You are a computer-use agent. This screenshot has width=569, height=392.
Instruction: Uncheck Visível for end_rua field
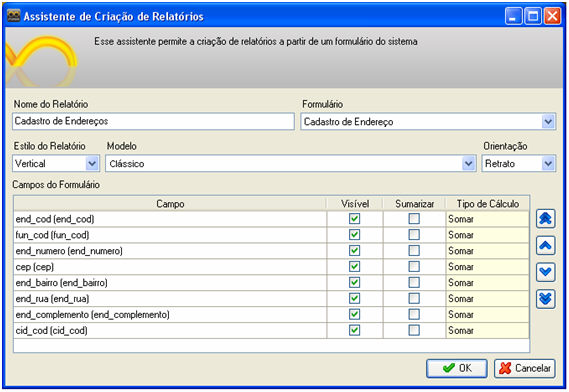[x=355, y=298]
